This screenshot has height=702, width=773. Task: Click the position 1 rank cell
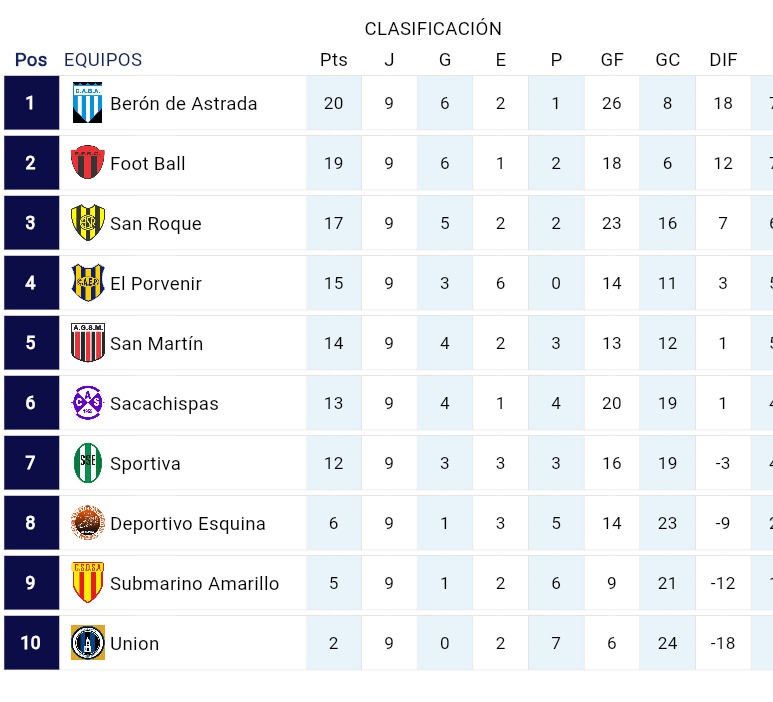click(30, 103)
